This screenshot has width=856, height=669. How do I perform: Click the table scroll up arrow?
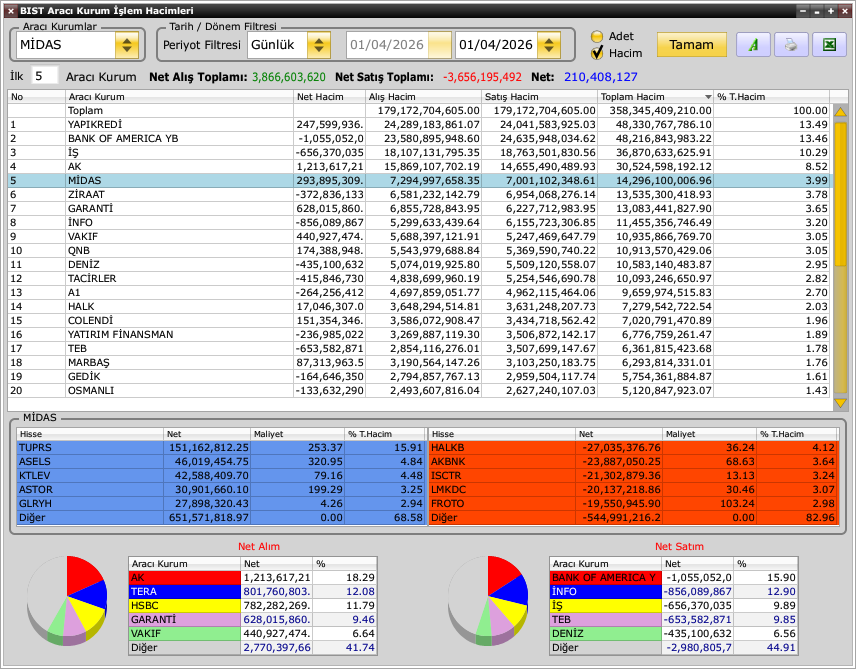(x=840, y=111)
